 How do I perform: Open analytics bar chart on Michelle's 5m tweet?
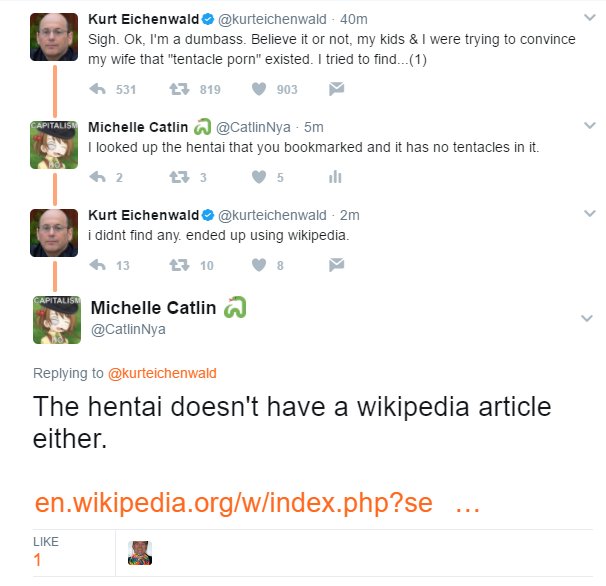click(335, 177)
